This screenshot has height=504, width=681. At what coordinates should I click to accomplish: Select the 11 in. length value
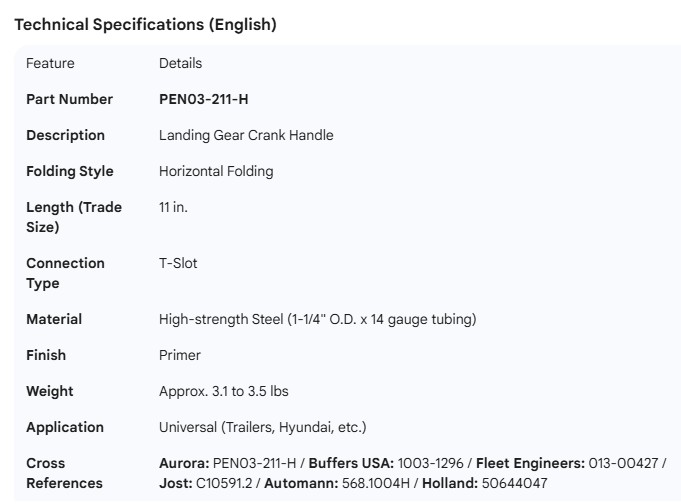[173, 207]
